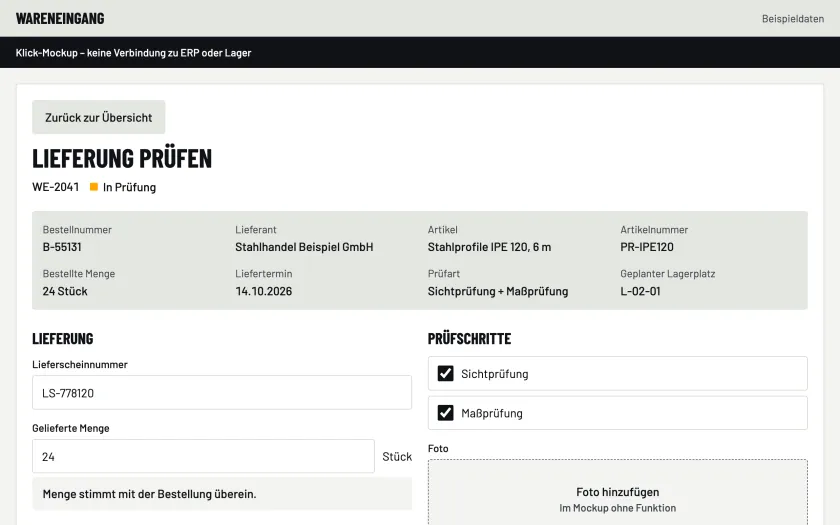Select the WE-2041 delivery ID text
This screenshot has height=525, width=840.
click(x=55, y=186)
